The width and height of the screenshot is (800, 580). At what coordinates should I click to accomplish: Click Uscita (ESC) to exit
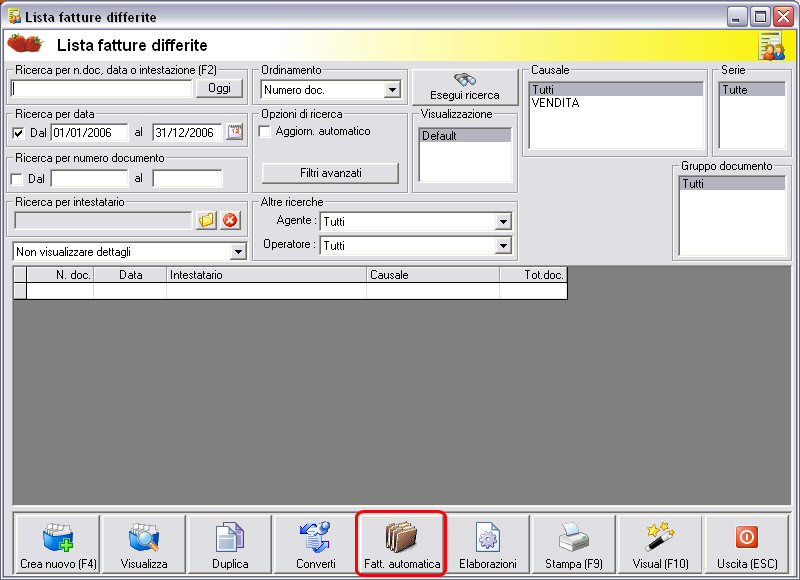[x=747, y=544]
